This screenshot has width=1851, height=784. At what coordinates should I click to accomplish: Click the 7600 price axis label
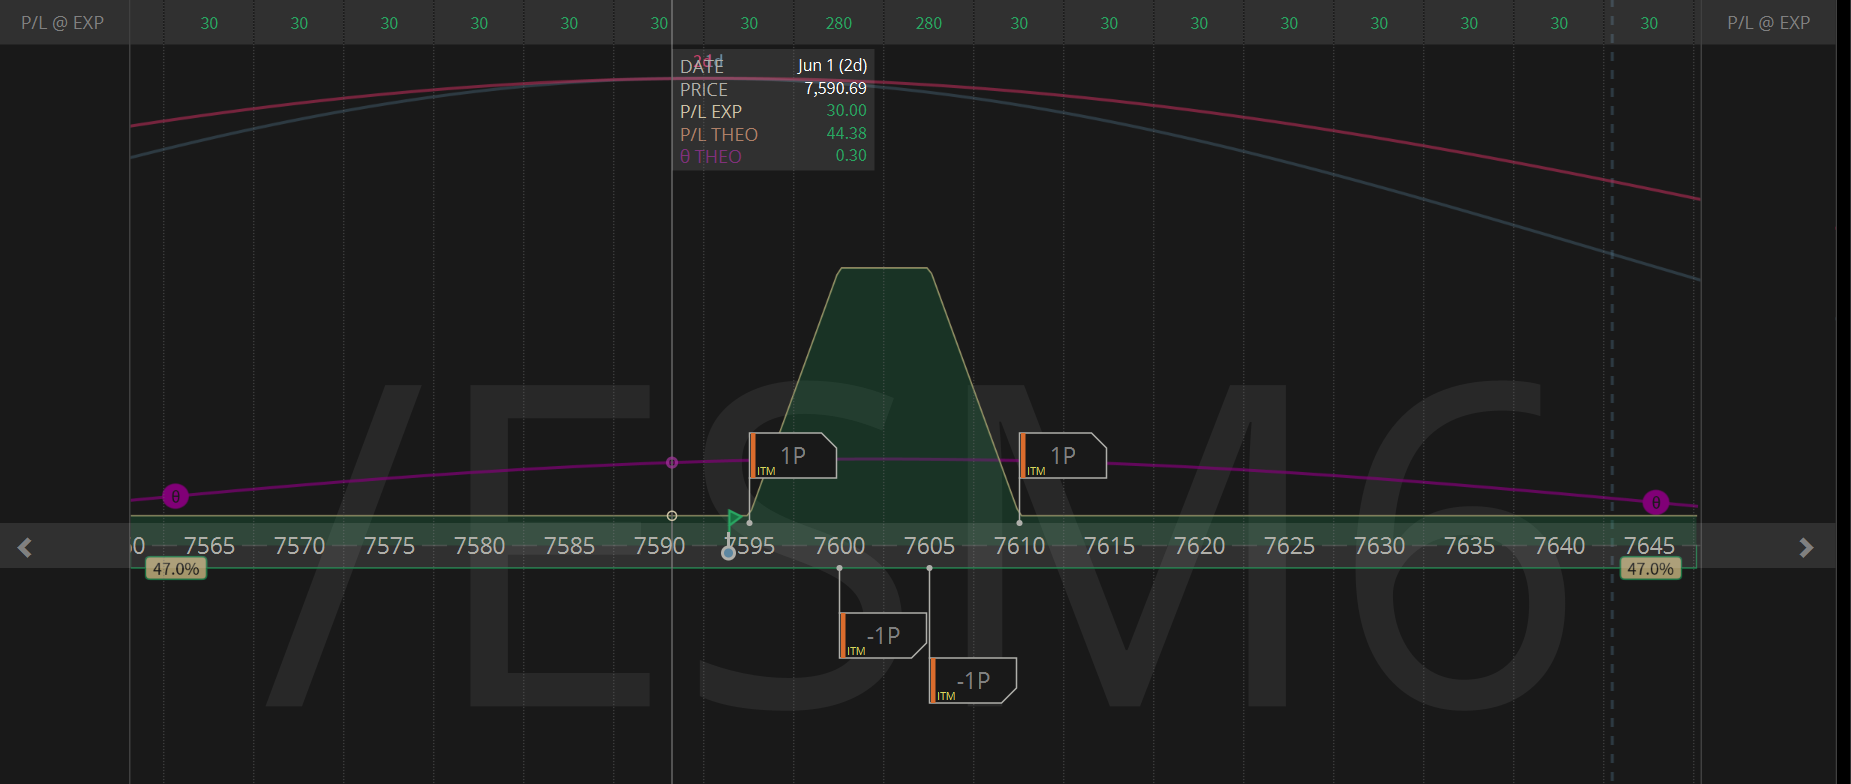click(x=839, y=546)
